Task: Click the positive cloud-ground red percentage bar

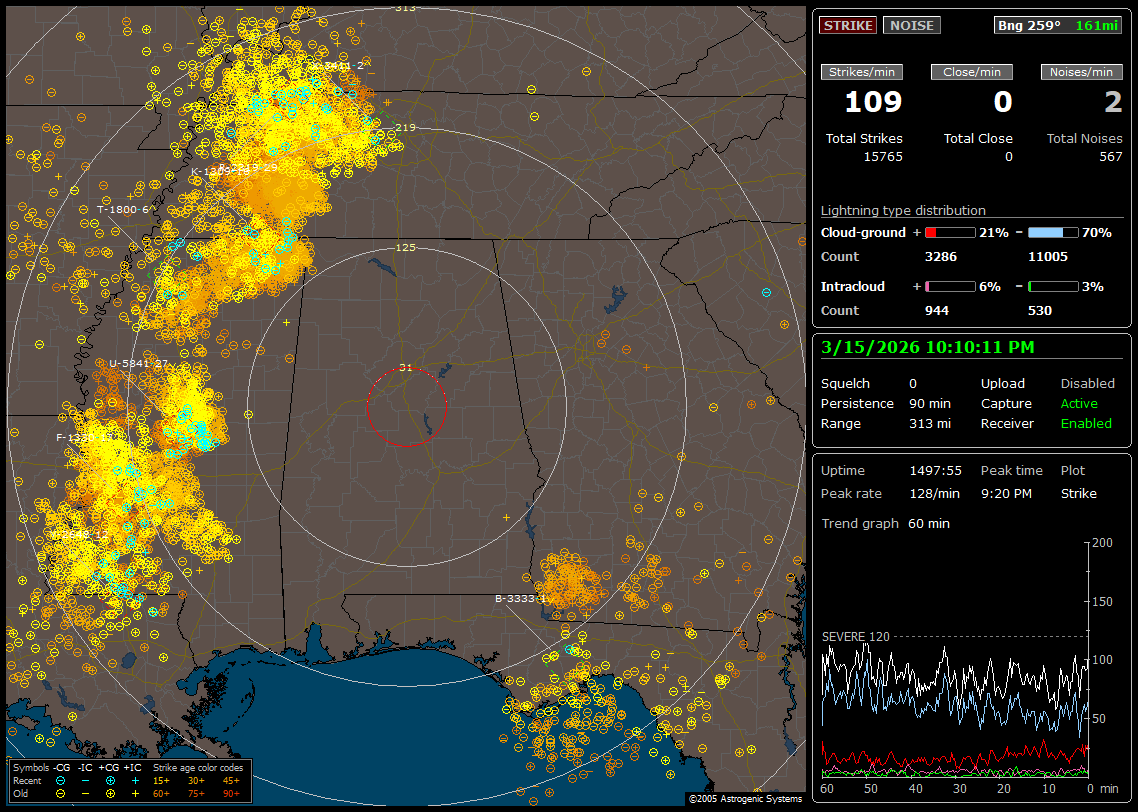Action: point(949,232)
